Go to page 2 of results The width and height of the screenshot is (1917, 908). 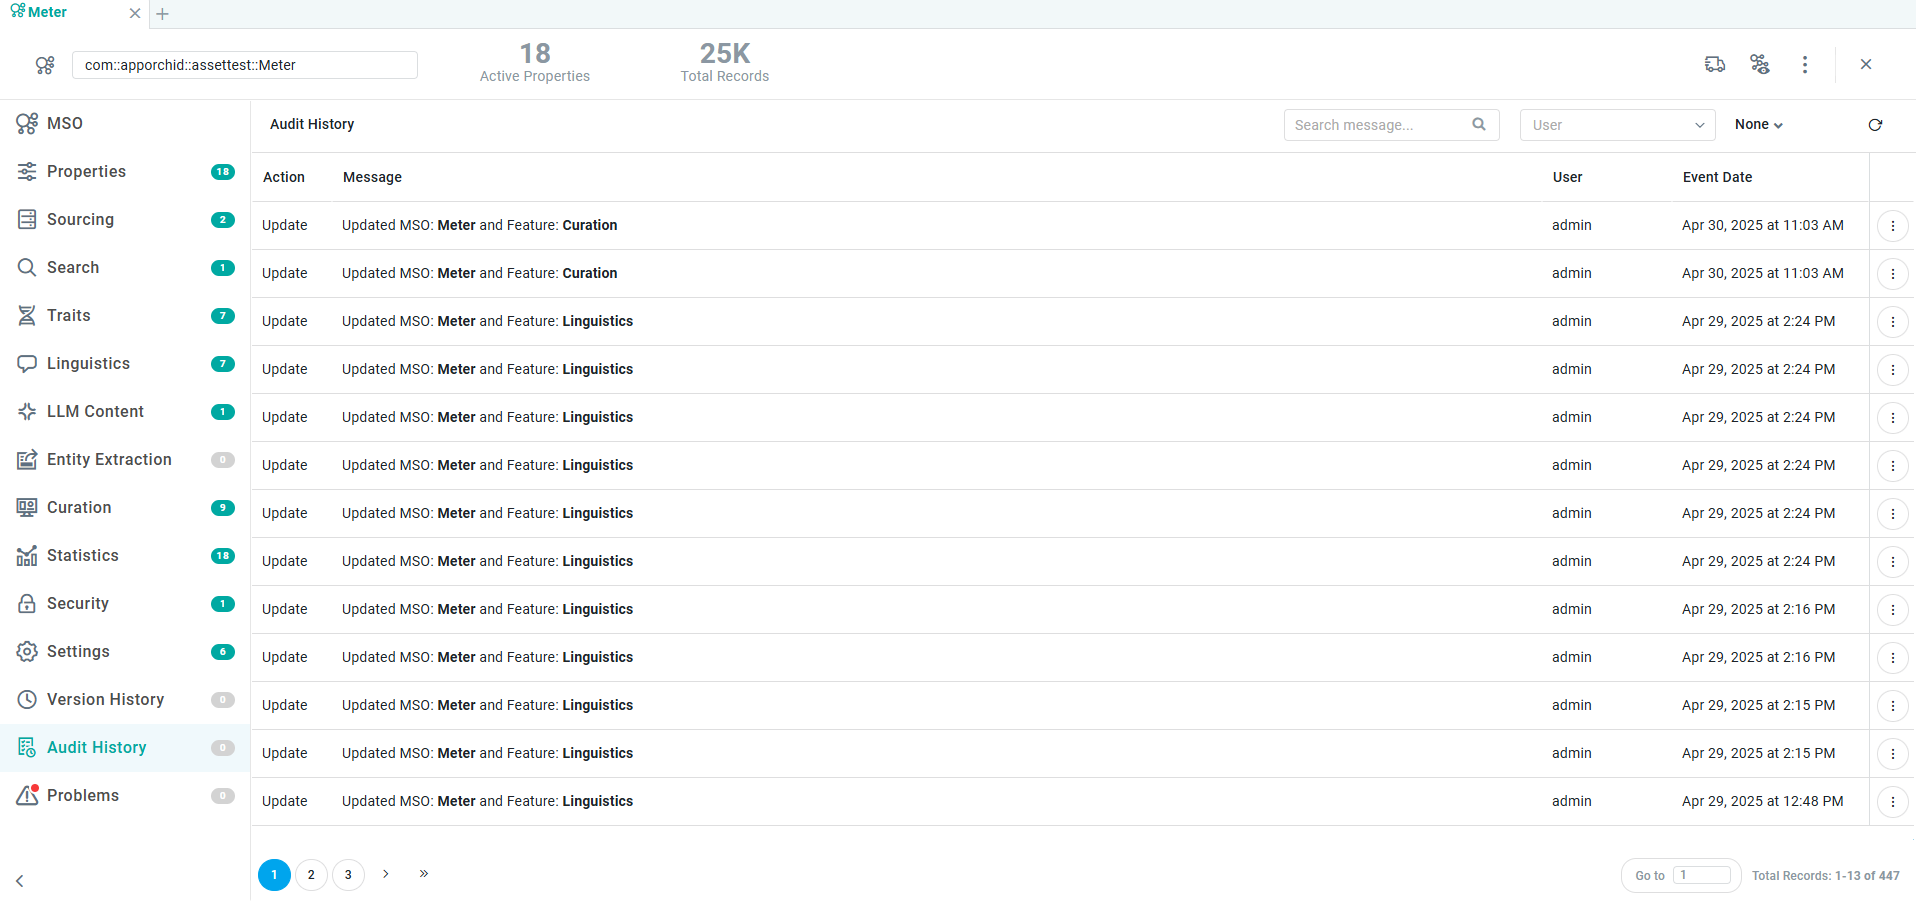click(x=311, y=875)
